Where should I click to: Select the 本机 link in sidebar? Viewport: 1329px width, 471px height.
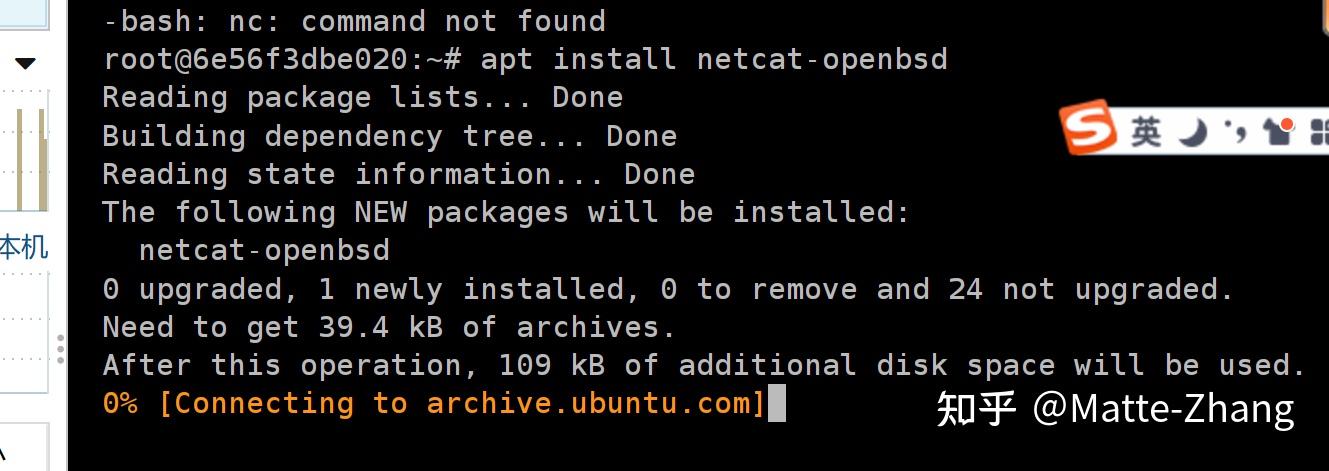tap(24, 247)
